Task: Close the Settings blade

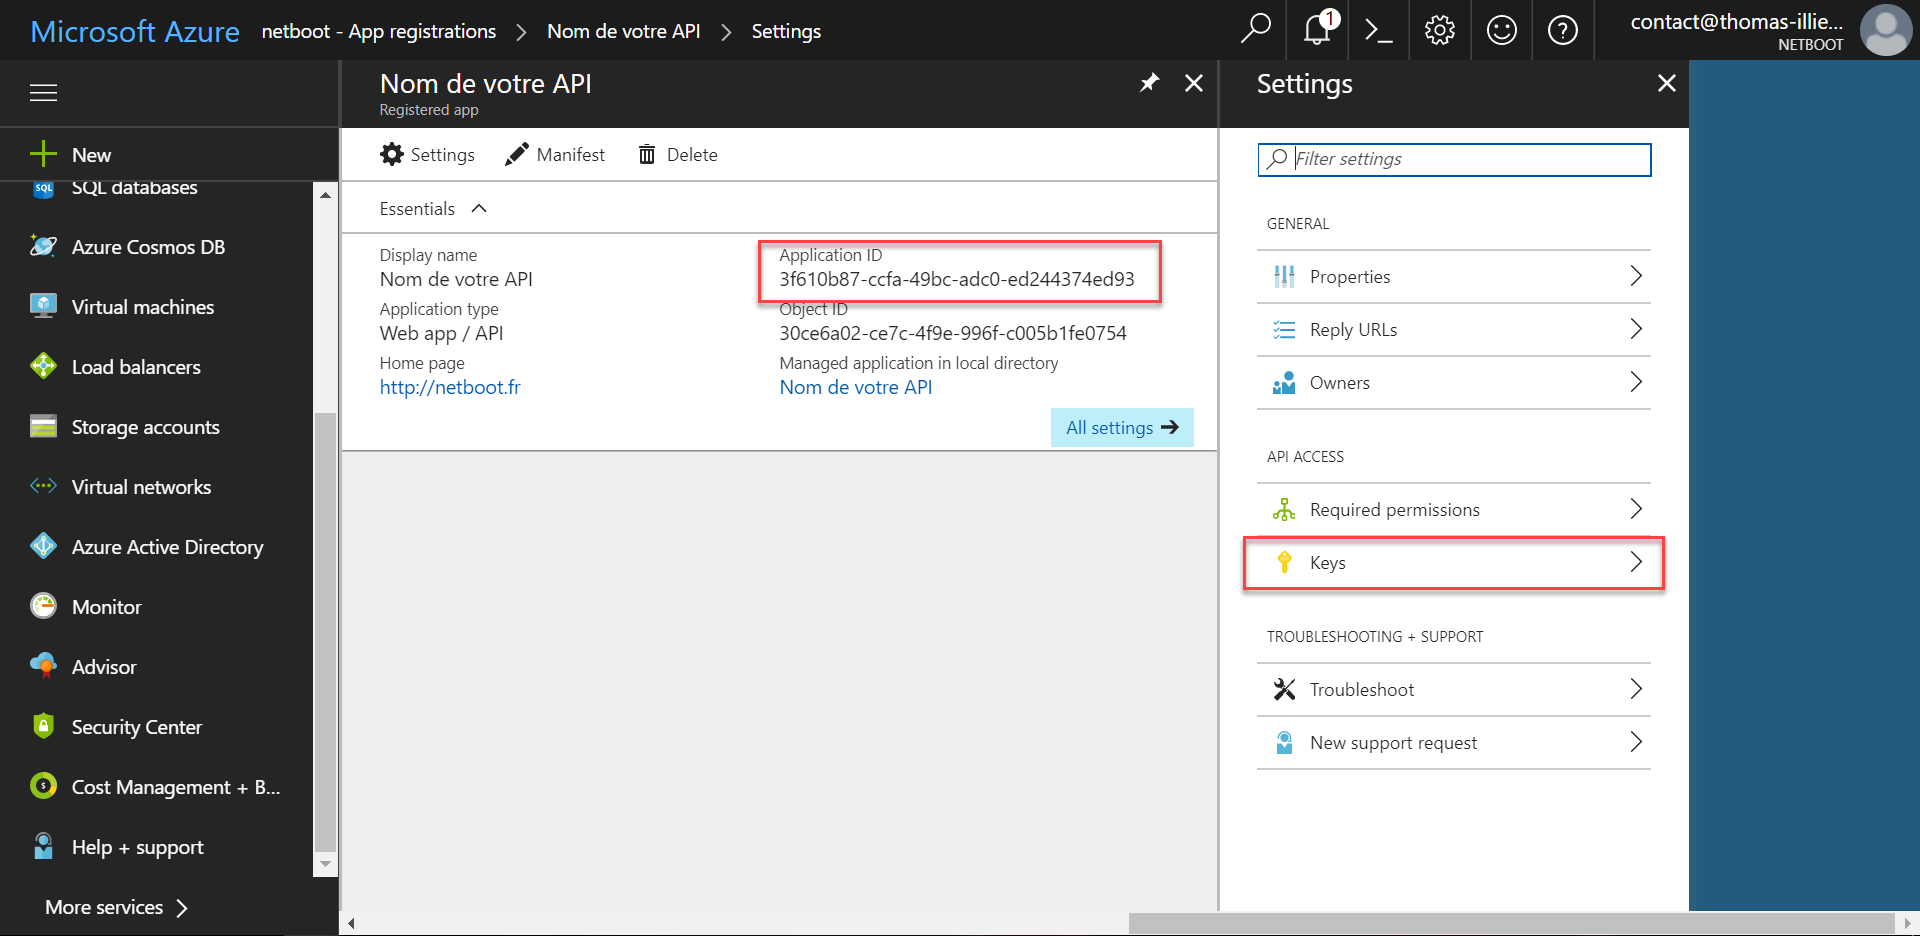Action: point(1667,83)
